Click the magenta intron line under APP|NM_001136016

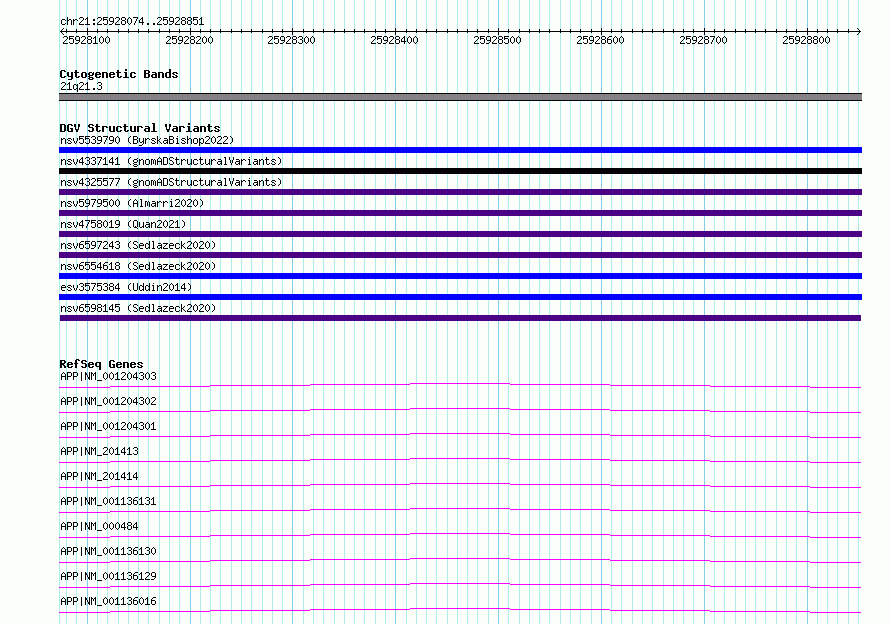tap(460, 609)
